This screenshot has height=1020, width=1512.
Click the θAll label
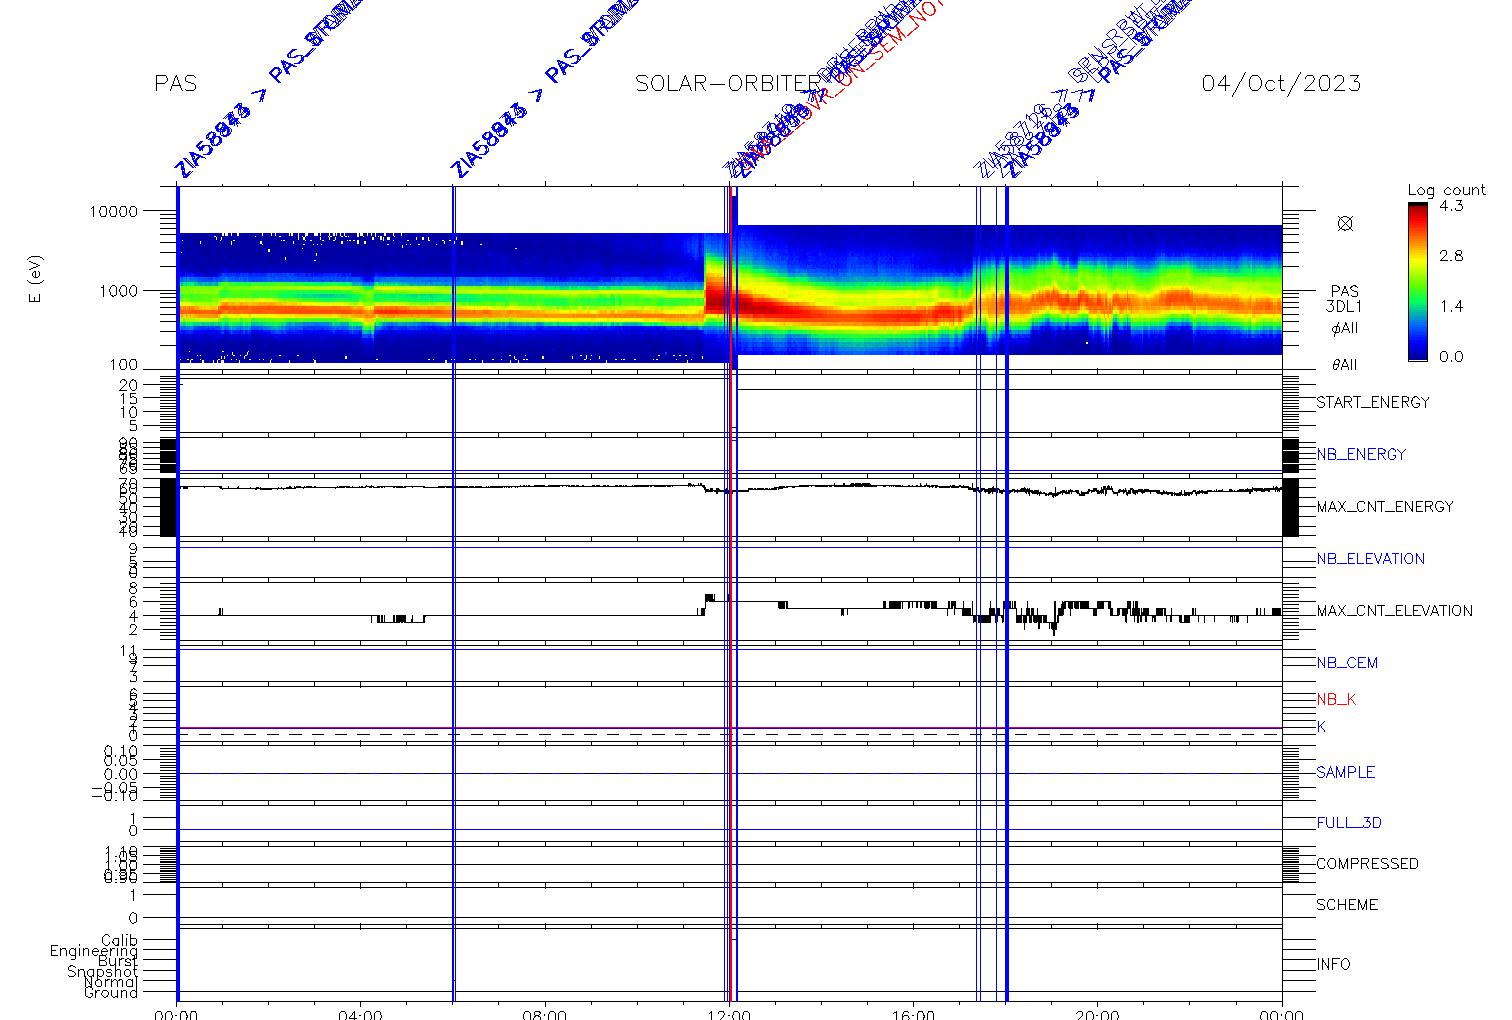(x=1344, y=365)
